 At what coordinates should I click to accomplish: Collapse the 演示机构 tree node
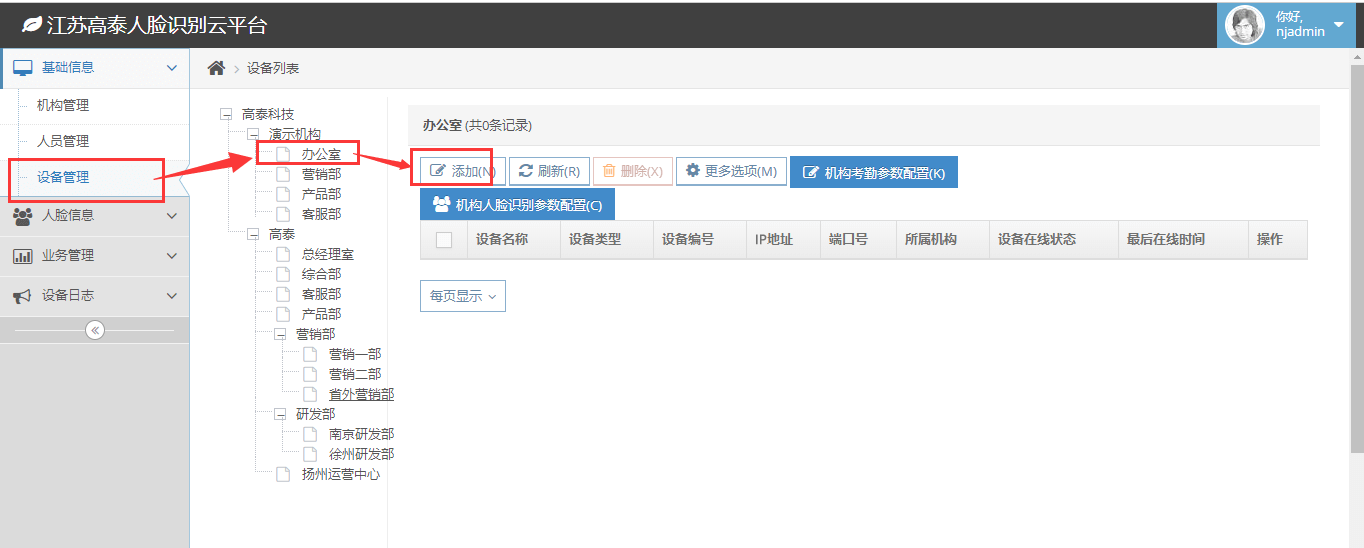253,135
